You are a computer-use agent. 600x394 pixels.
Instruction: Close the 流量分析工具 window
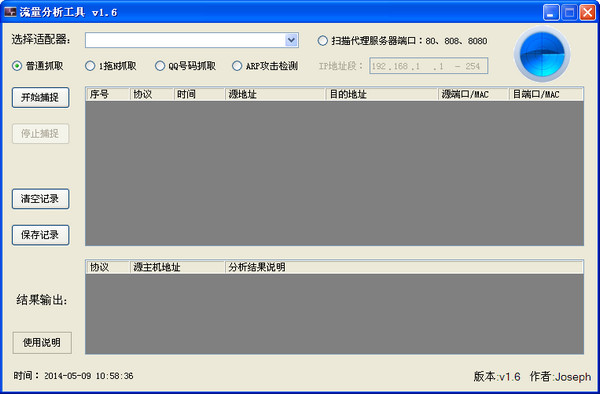click(x=587, y=12)
